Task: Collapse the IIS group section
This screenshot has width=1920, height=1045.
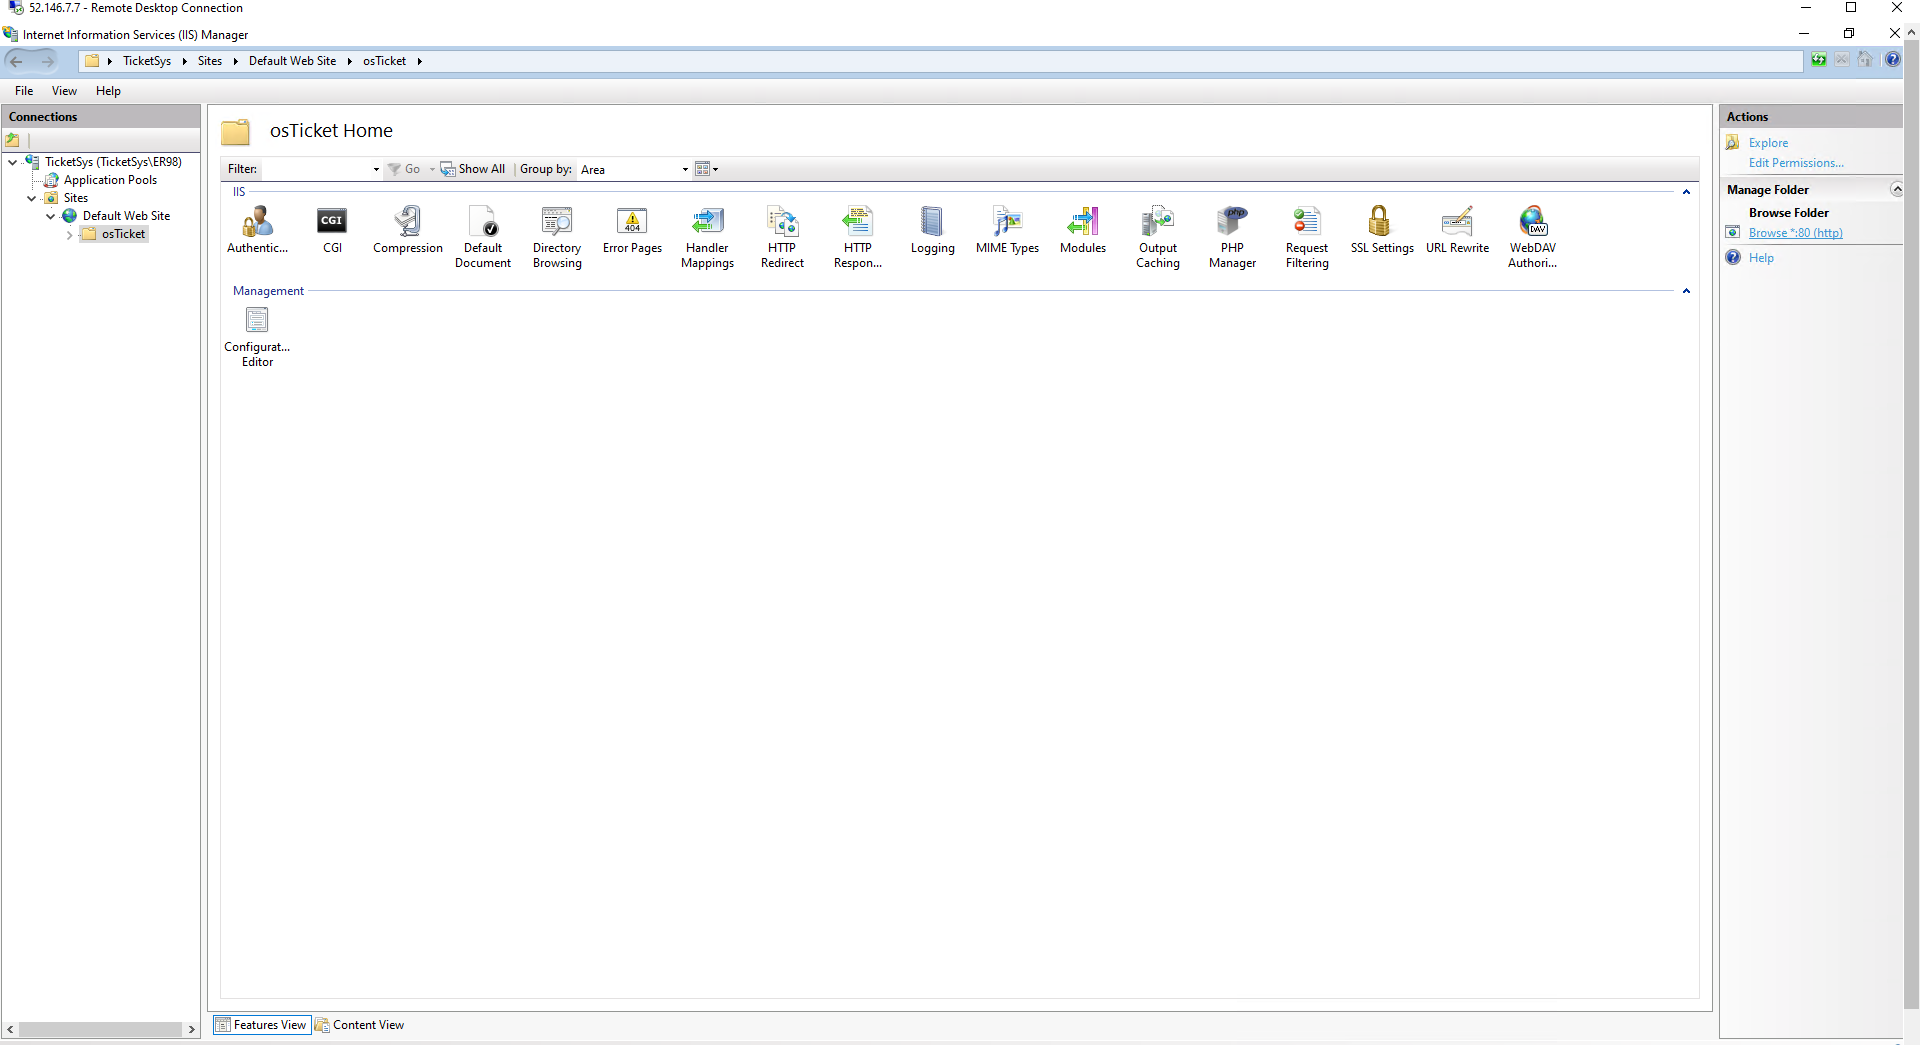Action: (1686, 192)
